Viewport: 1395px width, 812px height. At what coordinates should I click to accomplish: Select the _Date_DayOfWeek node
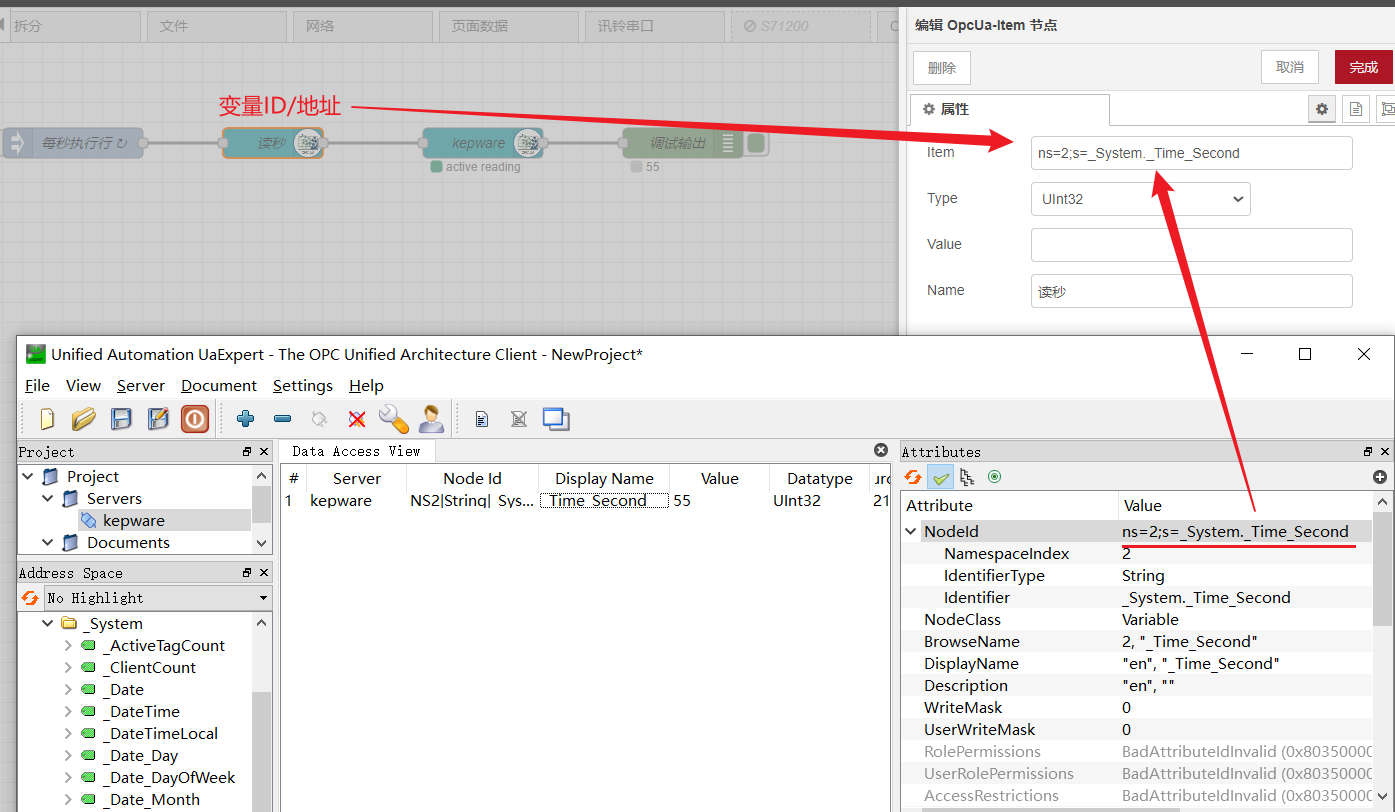click(169, 778)
